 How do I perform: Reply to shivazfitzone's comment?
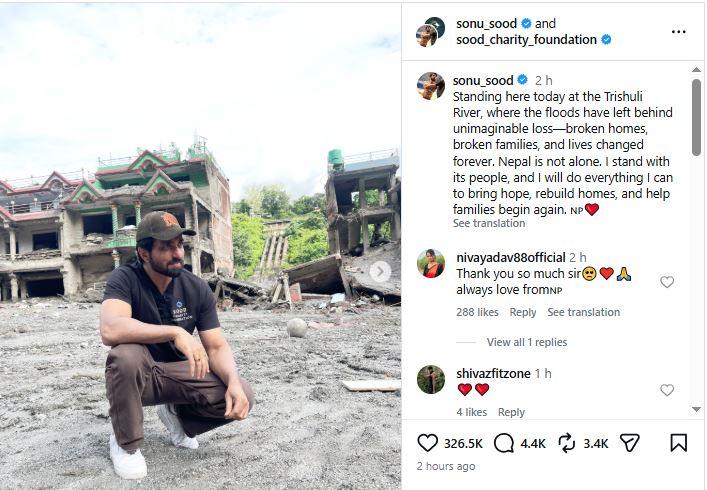point(511,412)
